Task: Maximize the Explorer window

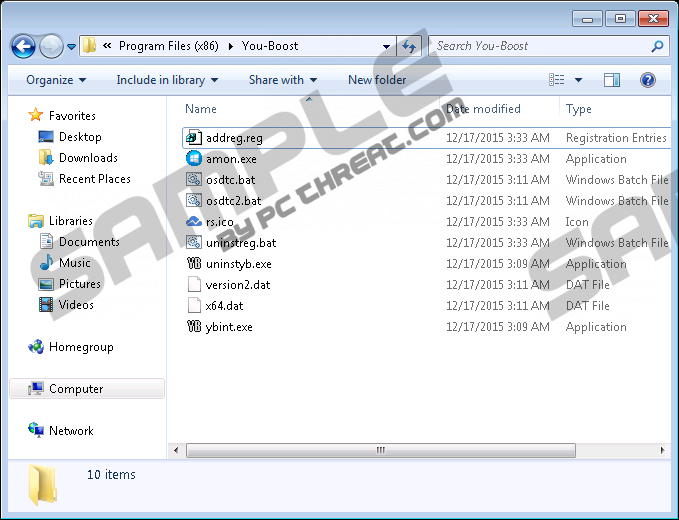Action: tap(621, 19)
